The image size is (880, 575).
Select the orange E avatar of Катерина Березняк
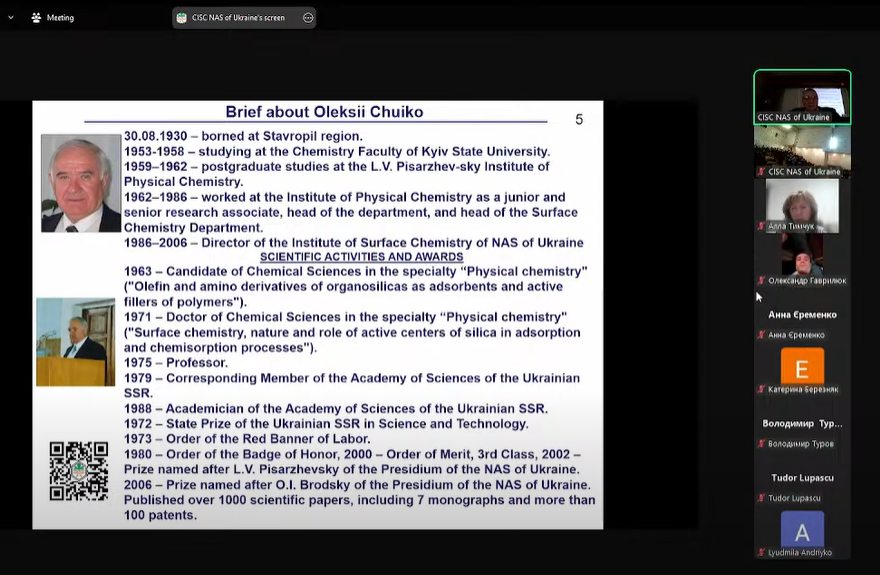click(802, 368)
